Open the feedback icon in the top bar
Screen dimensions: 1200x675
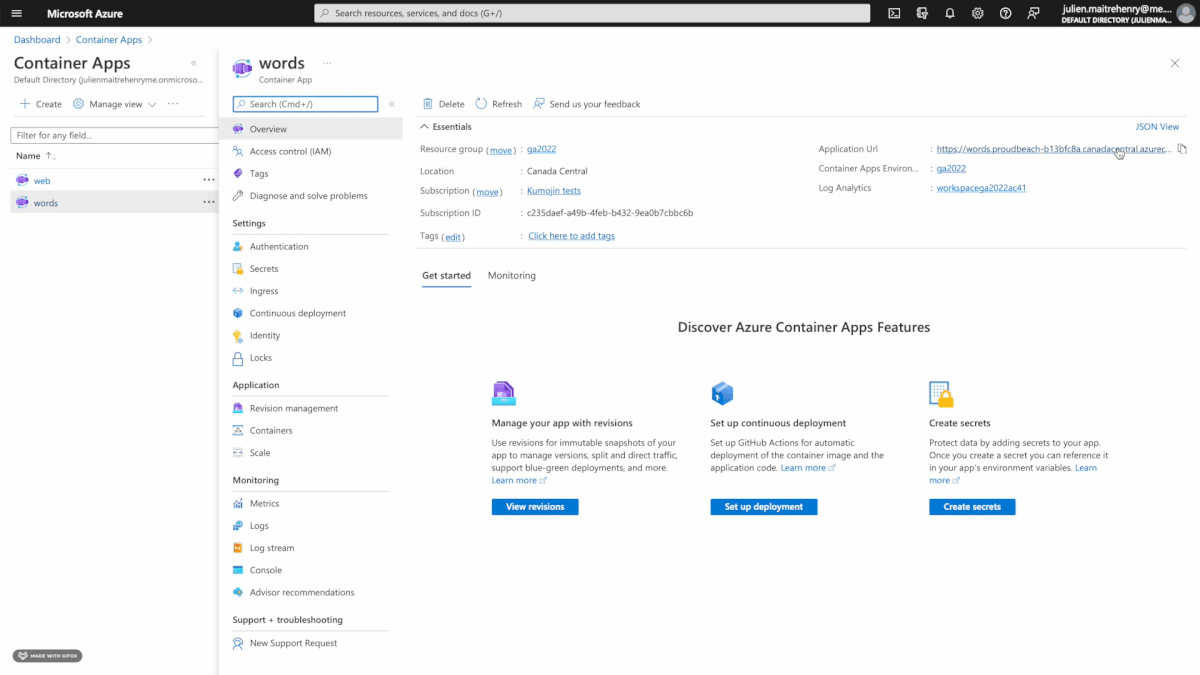click(1034, 13)
